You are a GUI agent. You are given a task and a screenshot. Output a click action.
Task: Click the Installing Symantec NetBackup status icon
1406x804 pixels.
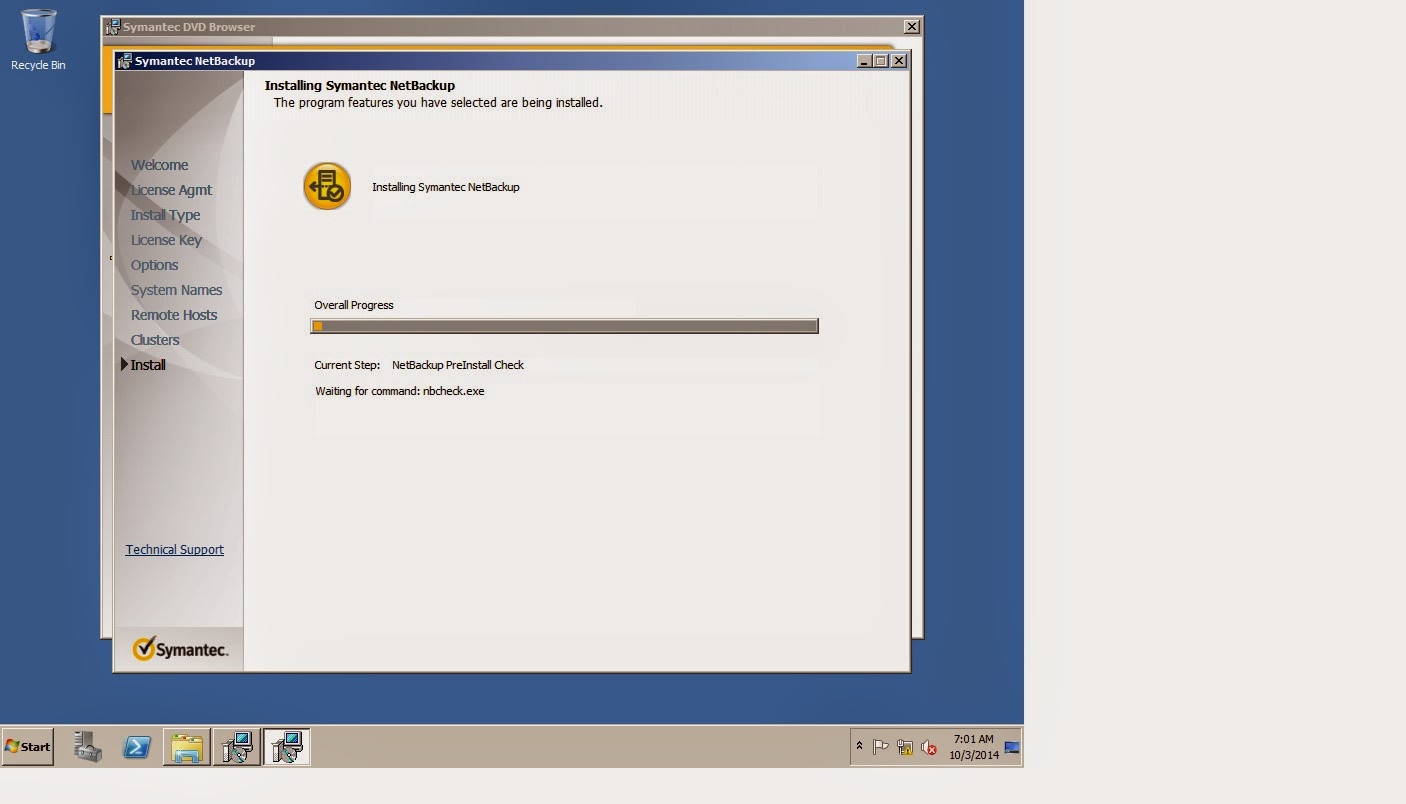tap(327, 186)
